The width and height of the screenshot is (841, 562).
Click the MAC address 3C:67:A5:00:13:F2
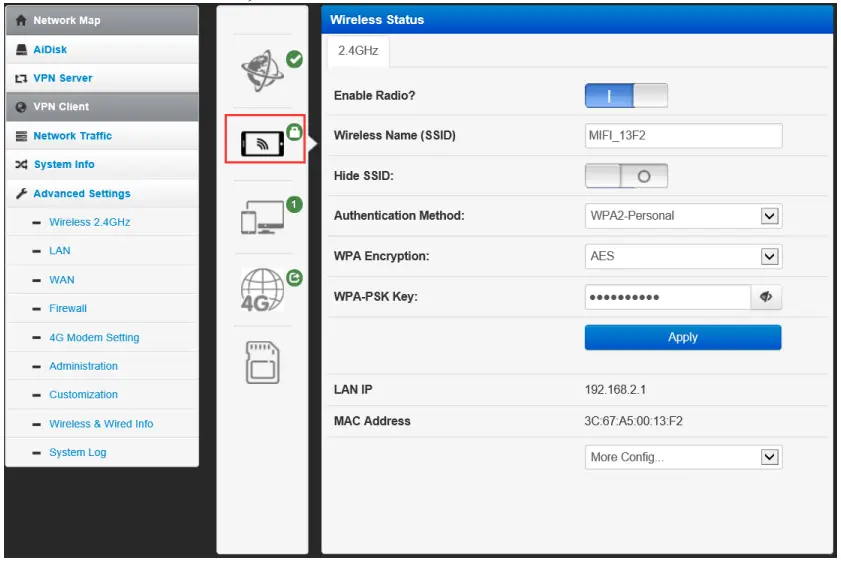coord(633,421)
